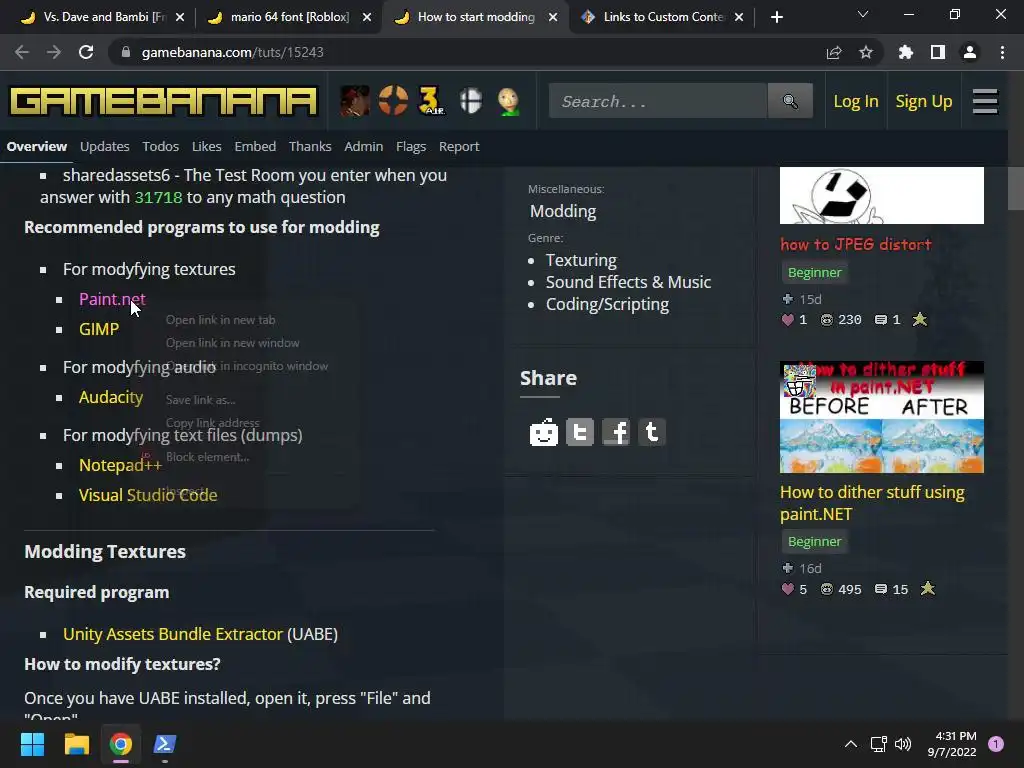
Task: Open a new browser tab
Action: point(776,17)
